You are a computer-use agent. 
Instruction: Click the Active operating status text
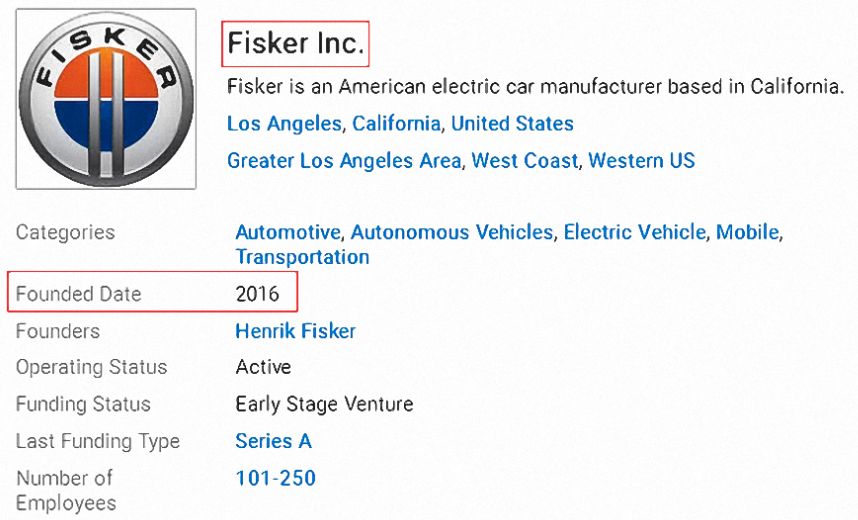pyautogui.click(x=263, y=367)
